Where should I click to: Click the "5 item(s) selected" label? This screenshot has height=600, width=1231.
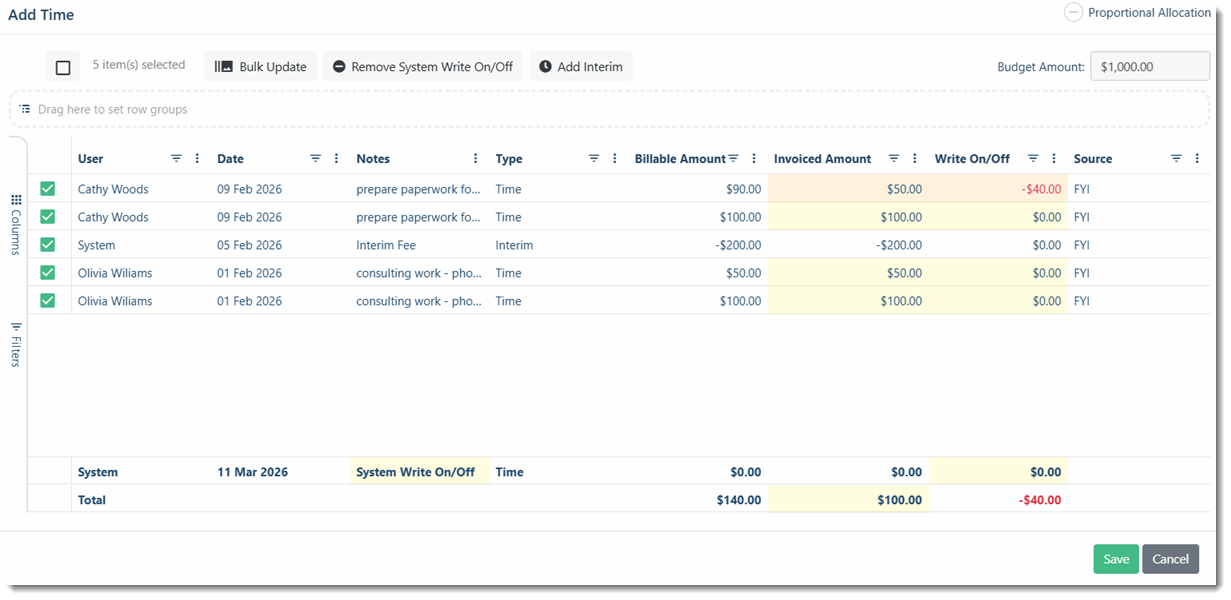tap(139, 65)
